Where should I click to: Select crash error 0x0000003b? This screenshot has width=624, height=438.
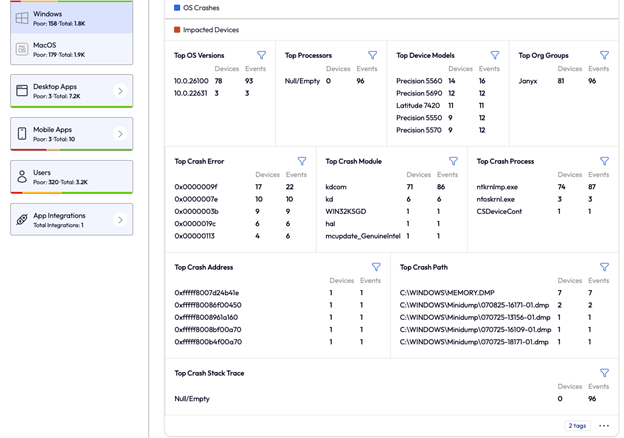coord(196,211)
